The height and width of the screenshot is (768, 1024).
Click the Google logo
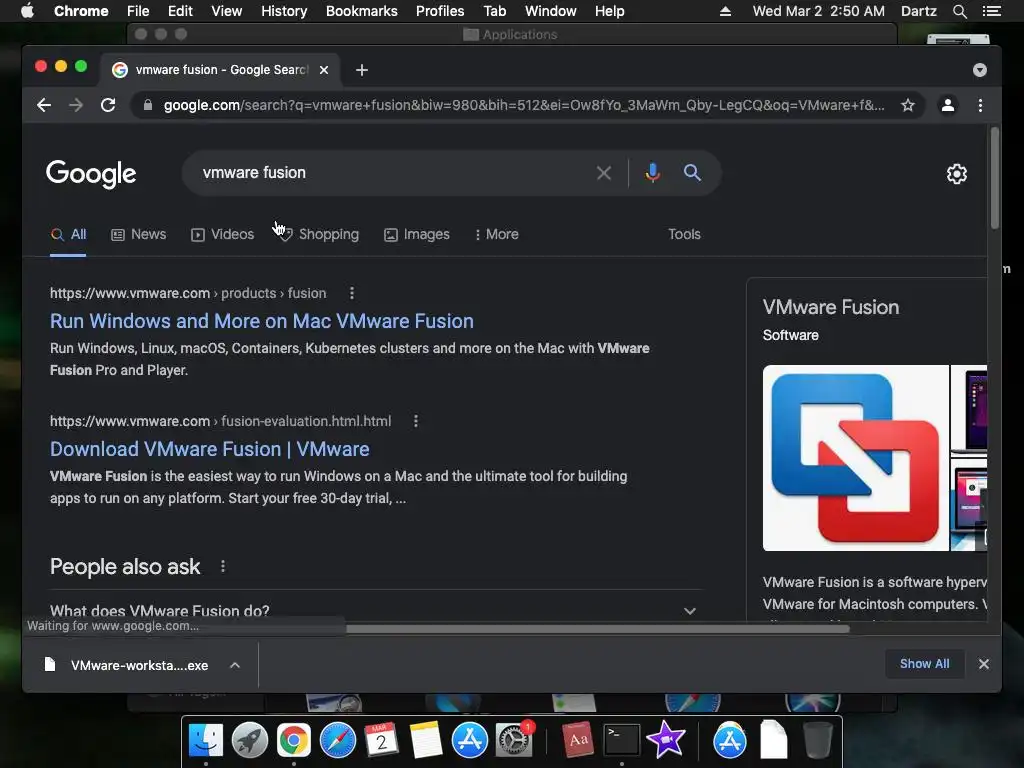pos(91,174)
